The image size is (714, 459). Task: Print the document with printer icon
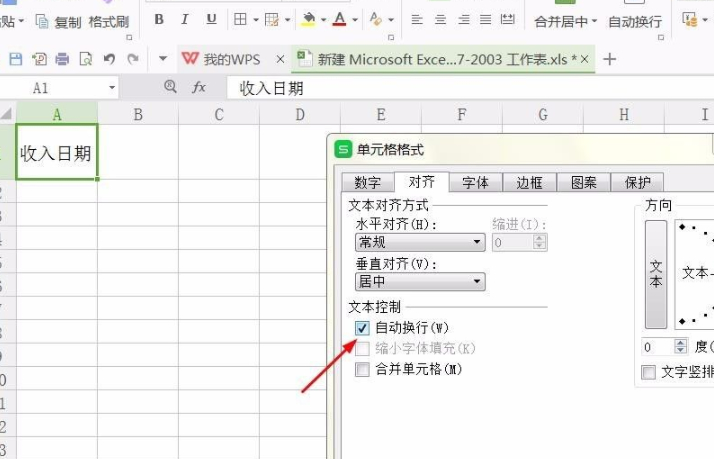tap(62, 59)
